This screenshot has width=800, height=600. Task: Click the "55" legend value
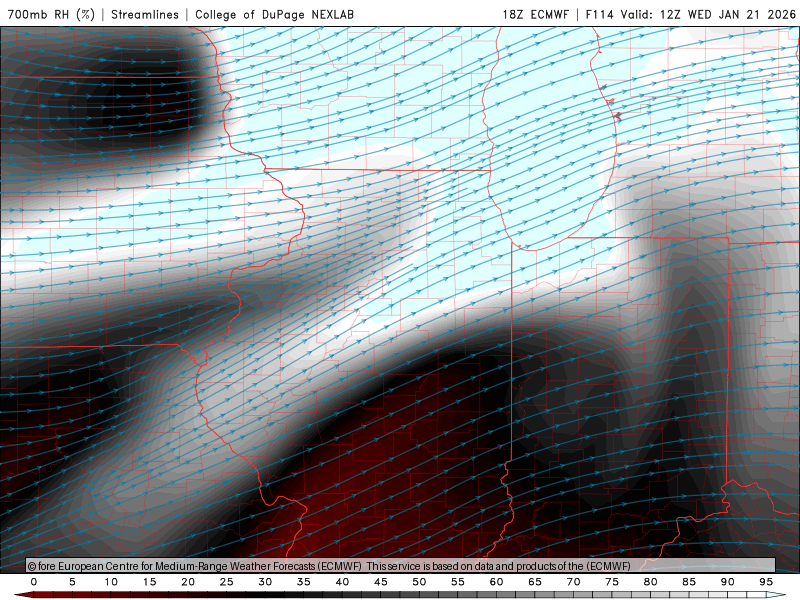(458, 582)
